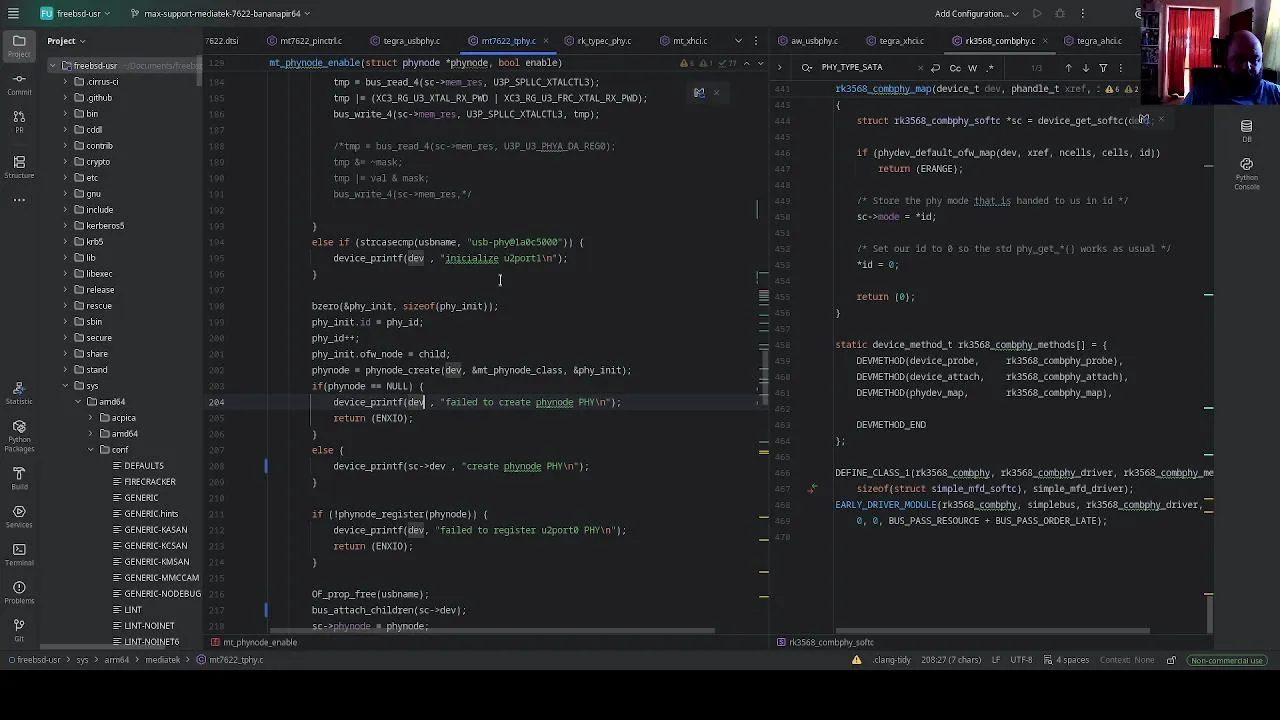Open Python Packages tool window
This screenshot has width=1280, height=720.
(x=19, y=437)
